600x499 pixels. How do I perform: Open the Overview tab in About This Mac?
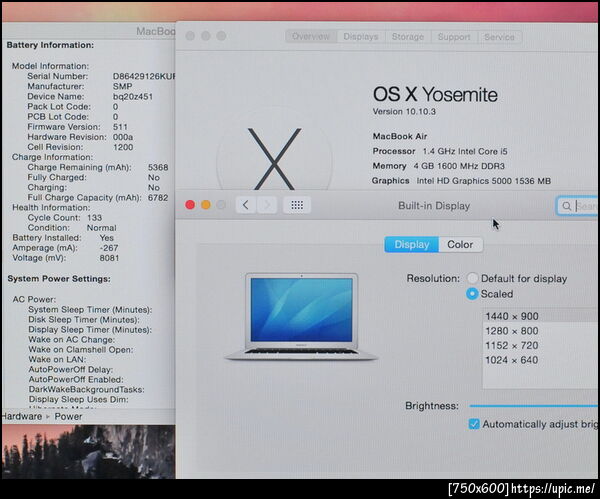[x=311, y=37]
